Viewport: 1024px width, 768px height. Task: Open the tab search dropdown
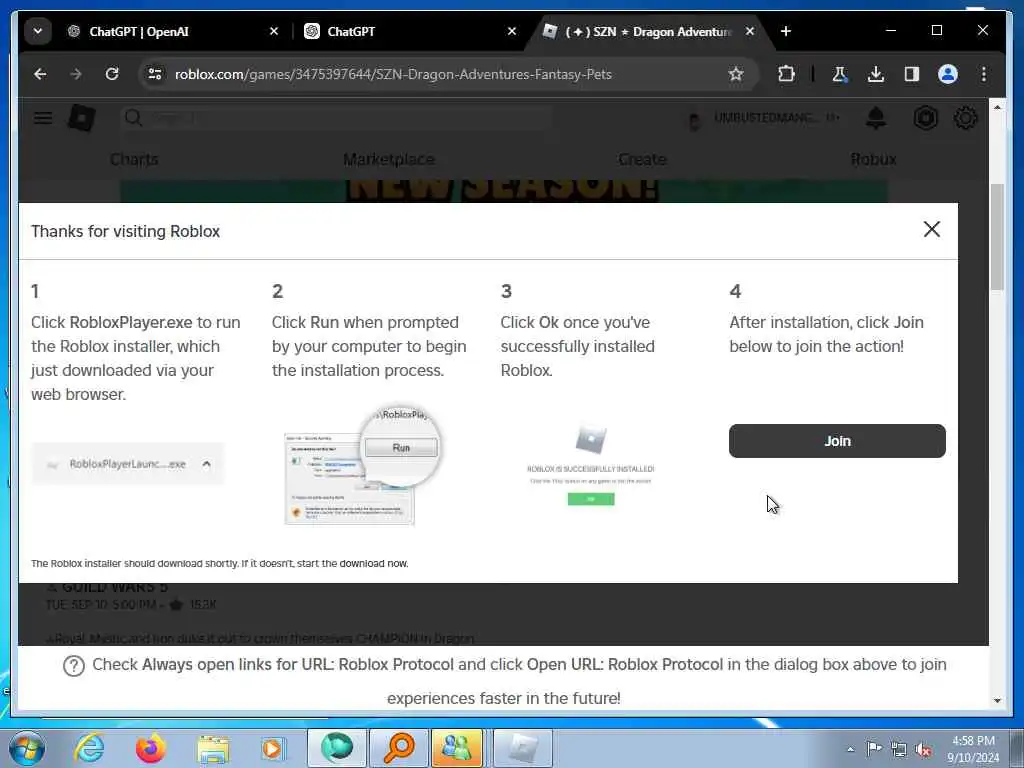38,31
